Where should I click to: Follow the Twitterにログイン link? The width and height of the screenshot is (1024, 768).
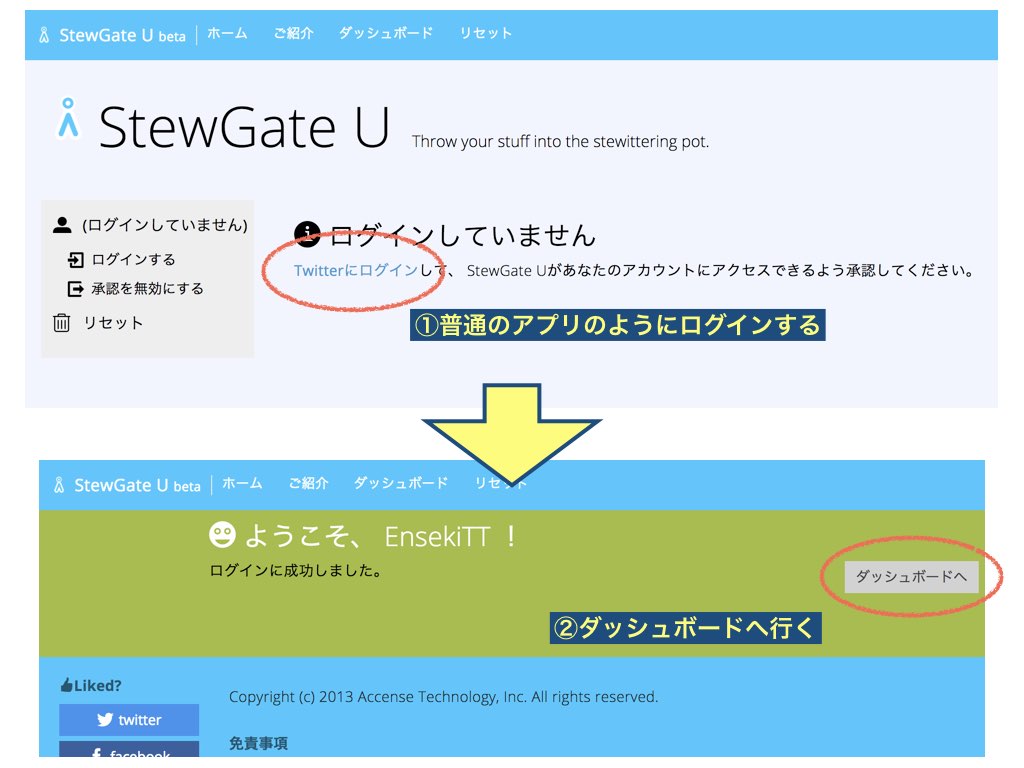356,270
